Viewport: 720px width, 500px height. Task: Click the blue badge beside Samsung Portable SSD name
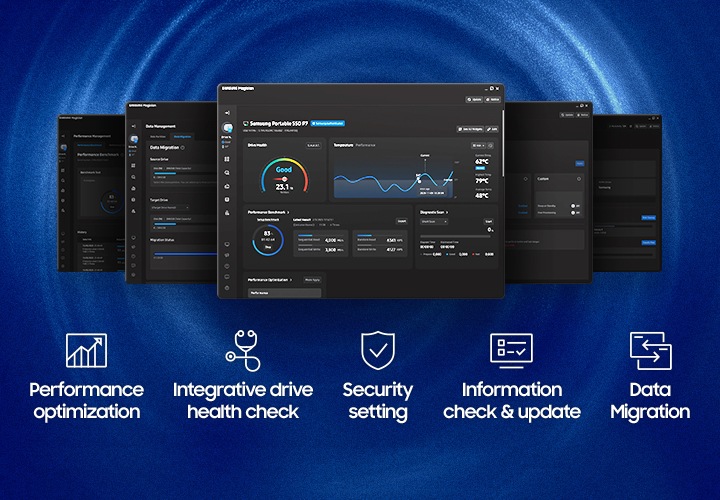(x=327, y=124)
